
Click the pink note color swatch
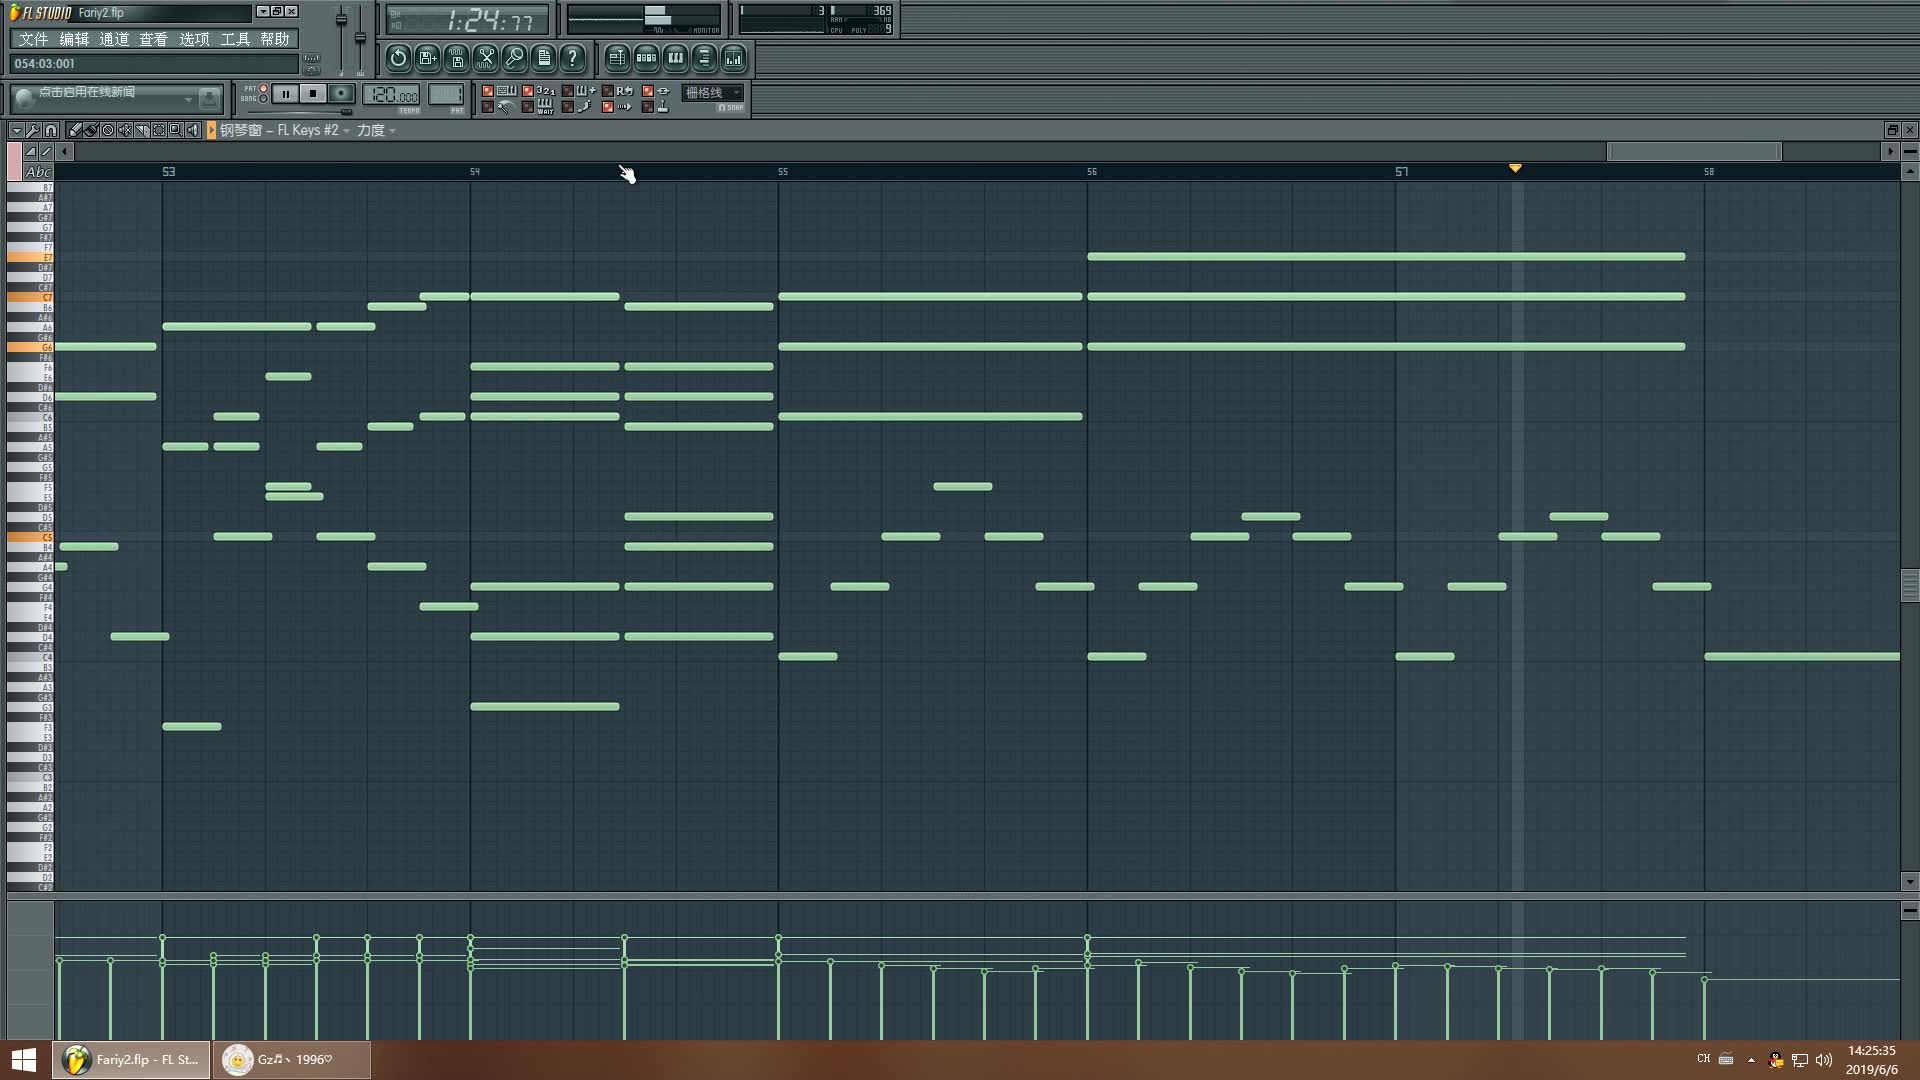14,162
